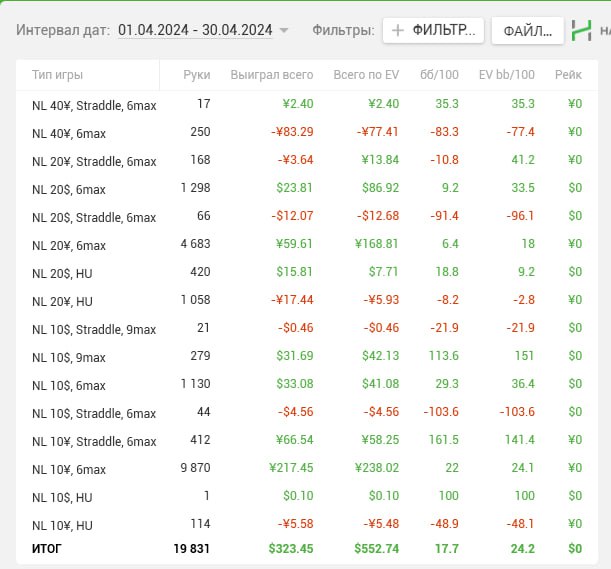This screenshot has width=611, height=569.
Task: Click total EV bb/100 value 24.2
Action: click(x=523, y=549)
